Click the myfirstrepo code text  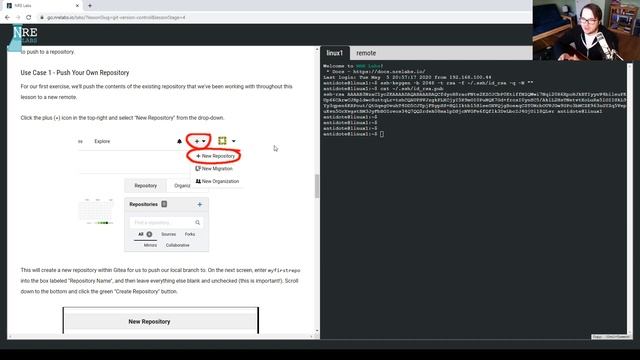pyautogui.click(x=284, y=271)
